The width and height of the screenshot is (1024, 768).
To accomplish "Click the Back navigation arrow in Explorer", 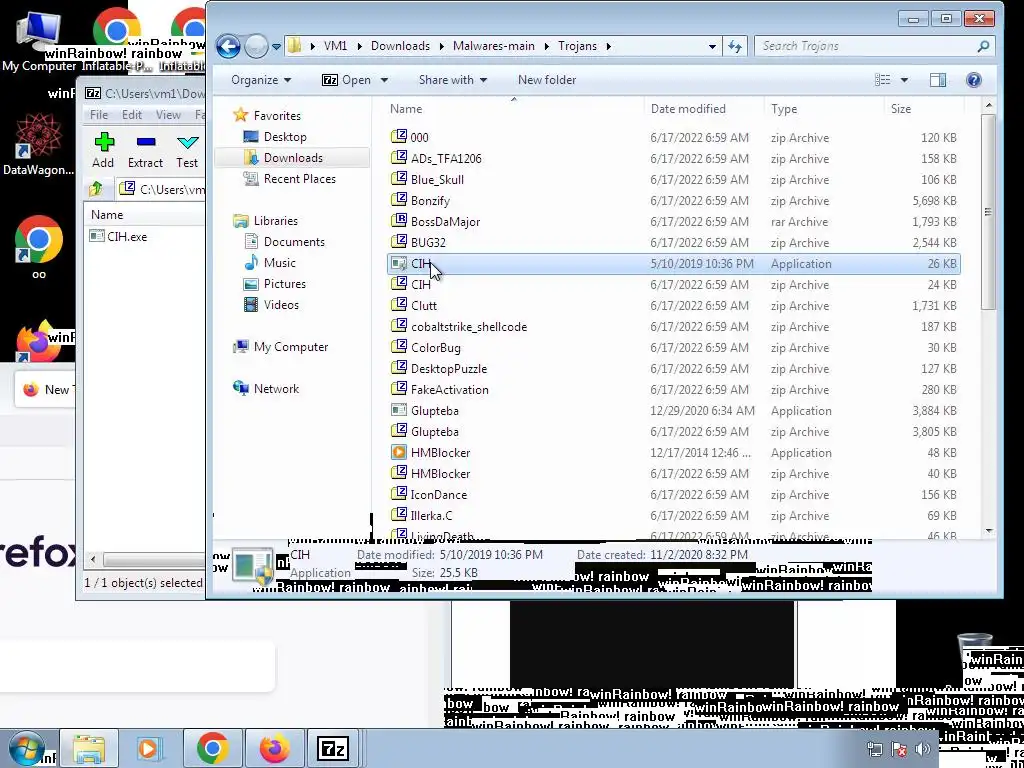I will coord(228,46).
